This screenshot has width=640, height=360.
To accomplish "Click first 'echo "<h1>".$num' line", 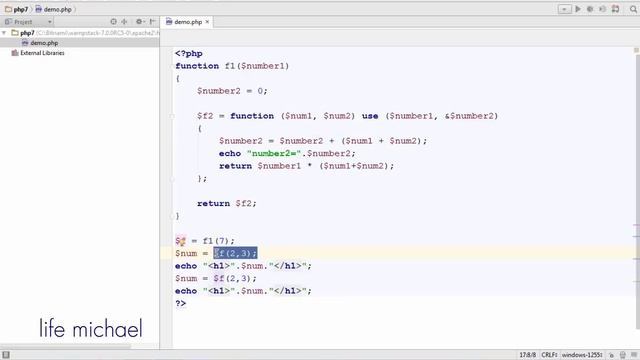I will (x=243, y=266).
